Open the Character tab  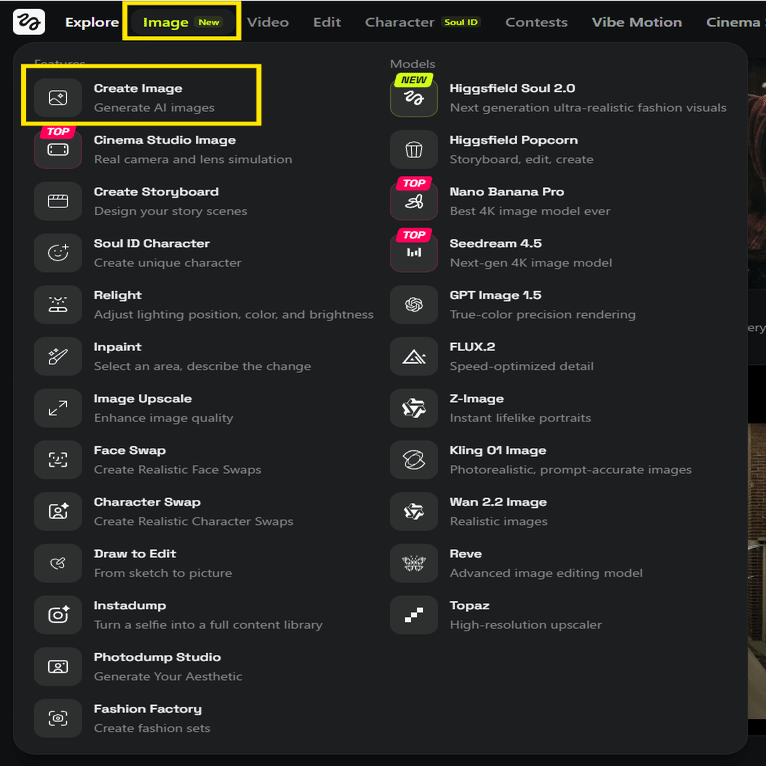click(423, 22)
